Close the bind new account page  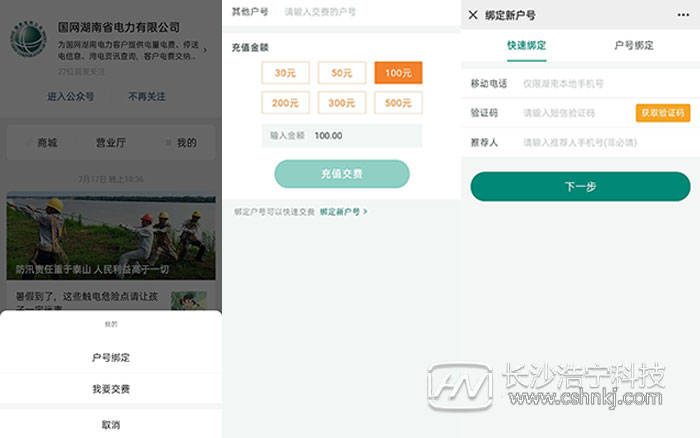click(x=473, y=15)
